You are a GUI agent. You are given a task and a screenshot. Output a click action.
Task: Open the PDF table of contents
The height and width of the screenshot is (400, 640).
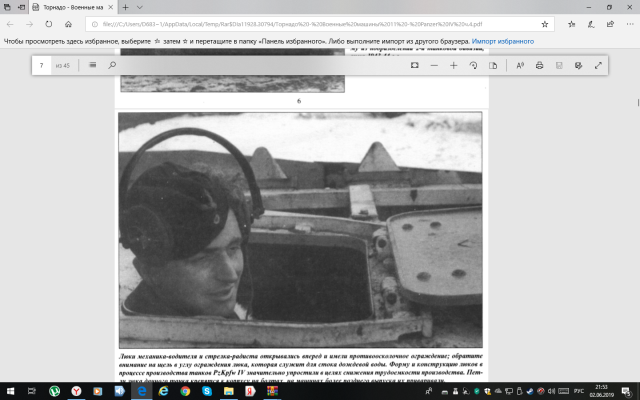pos(93,65)
